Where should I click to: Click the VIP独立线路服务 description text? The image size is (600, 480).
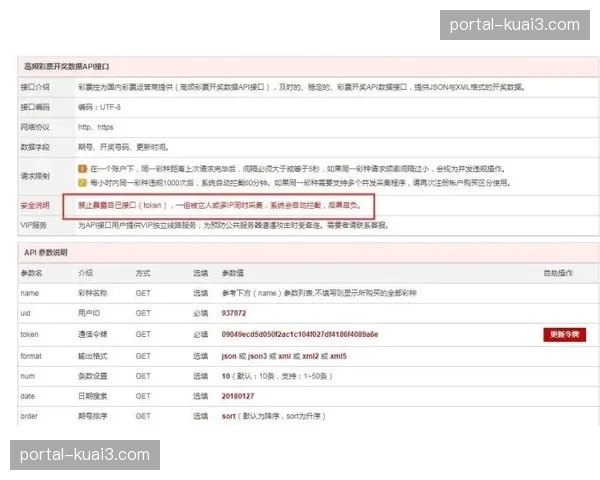click(x=233, y=225)
